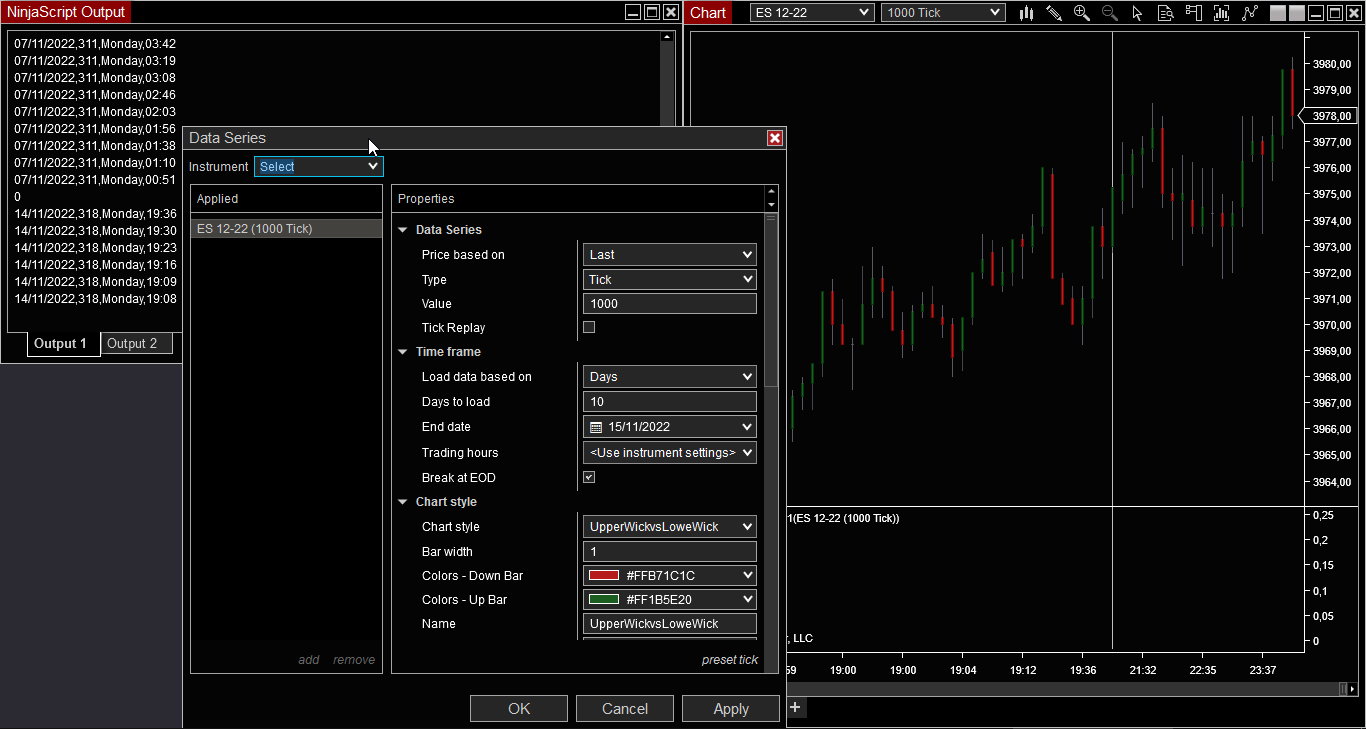Viewport: 1366px width, 729px height.
Task: Click the 0,25 indicator axis label
Action: click(1322, 515)
